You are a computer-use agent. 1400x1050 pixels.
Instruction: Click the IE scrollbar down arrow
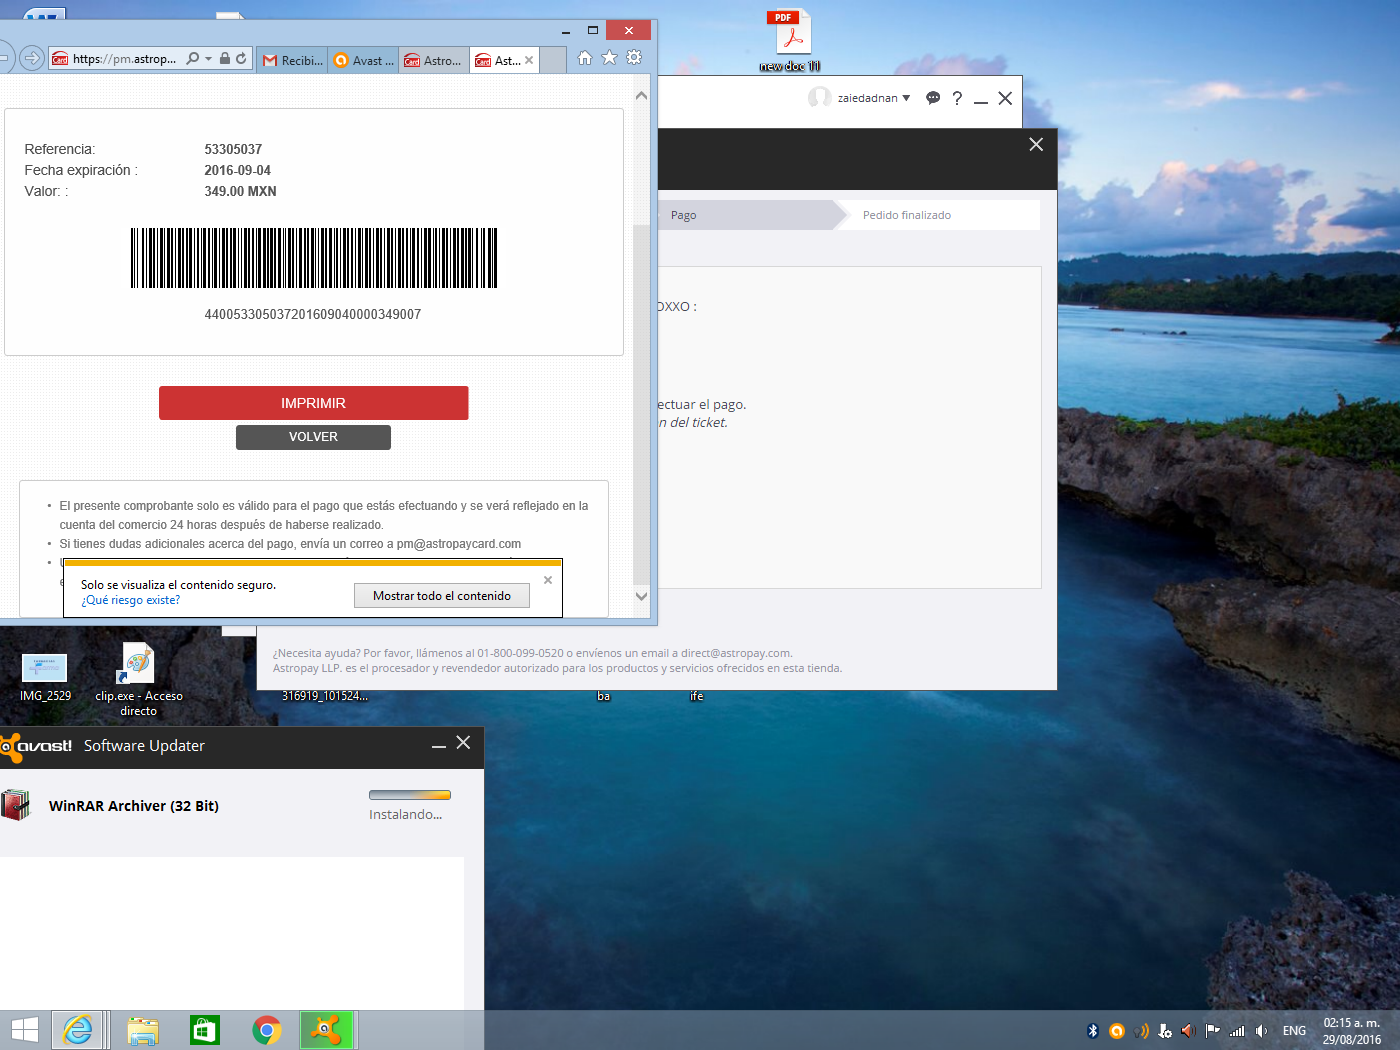641,596
